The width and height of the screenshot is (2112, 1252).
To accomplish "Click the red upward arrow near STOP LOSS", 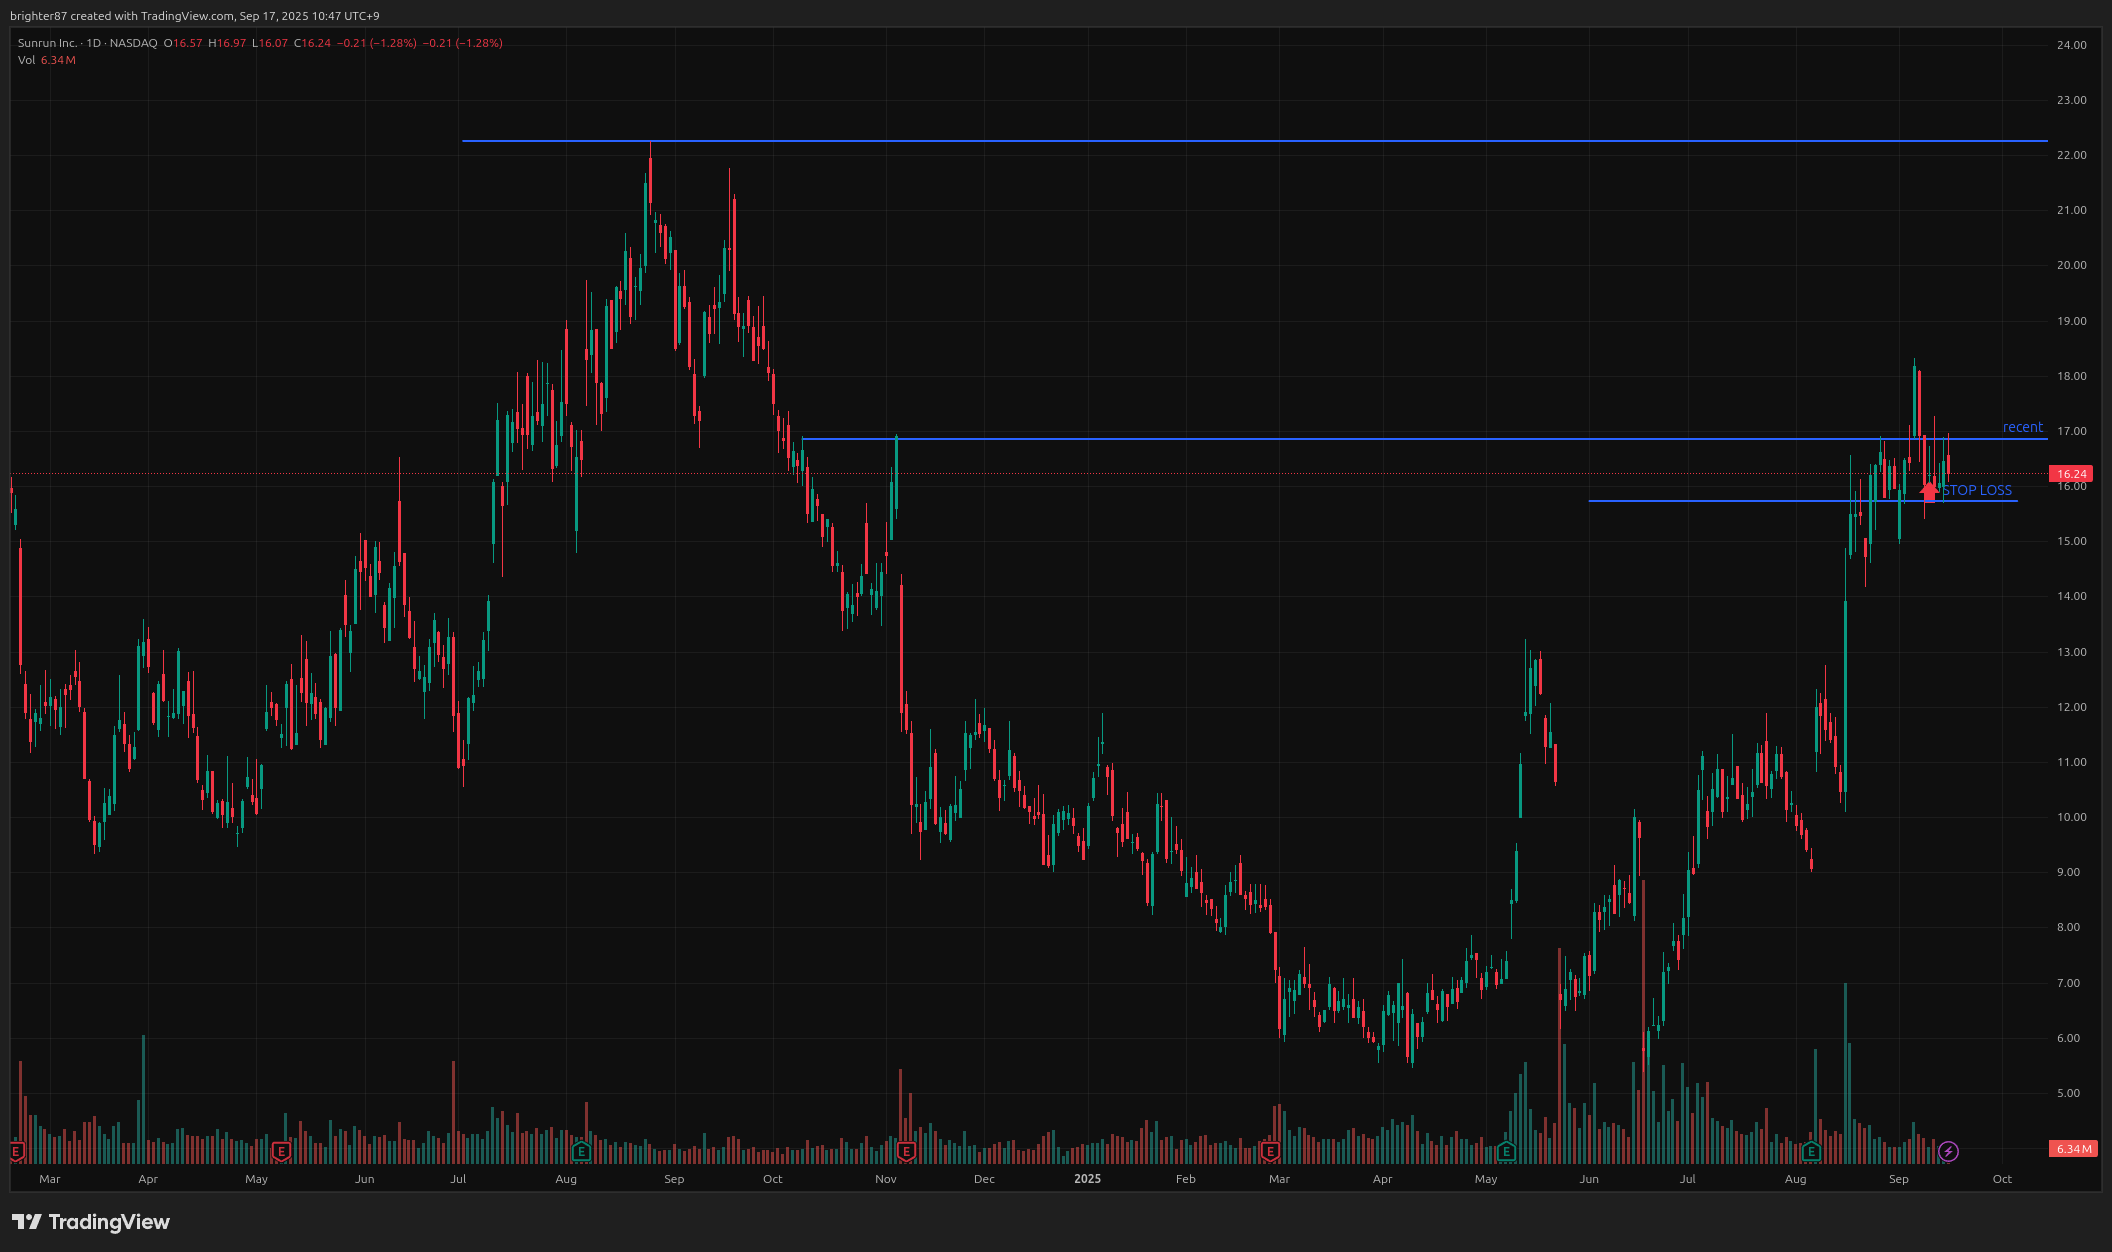I will pos(1929,491).
